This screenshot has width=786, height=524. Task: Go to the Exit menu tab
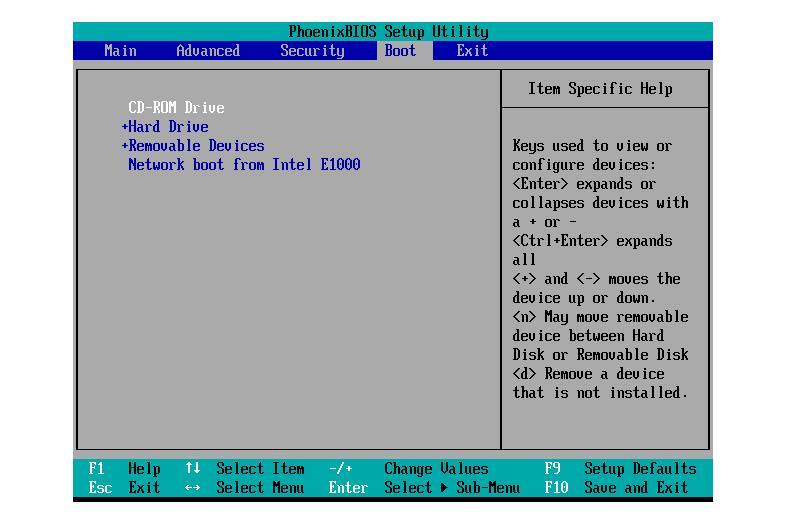click(472, 51)
